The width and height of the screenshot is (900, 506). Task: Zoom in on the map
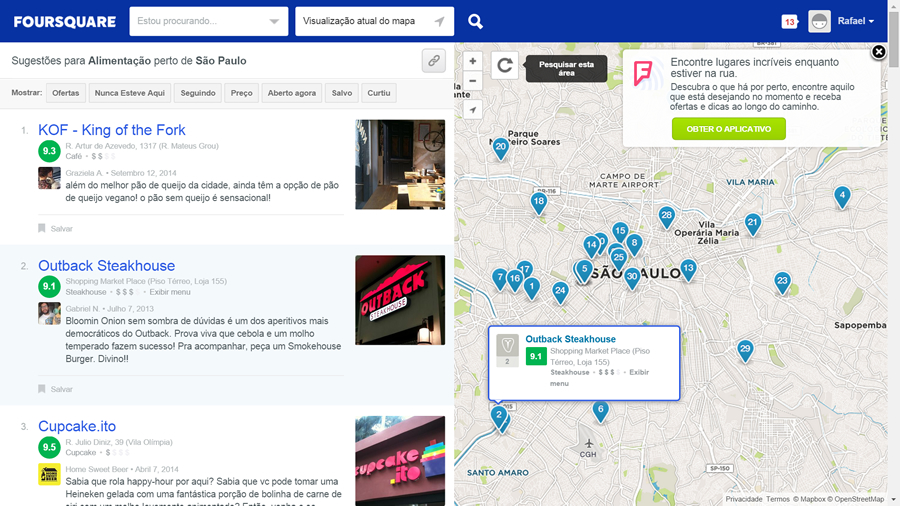[x=472, y=61]
